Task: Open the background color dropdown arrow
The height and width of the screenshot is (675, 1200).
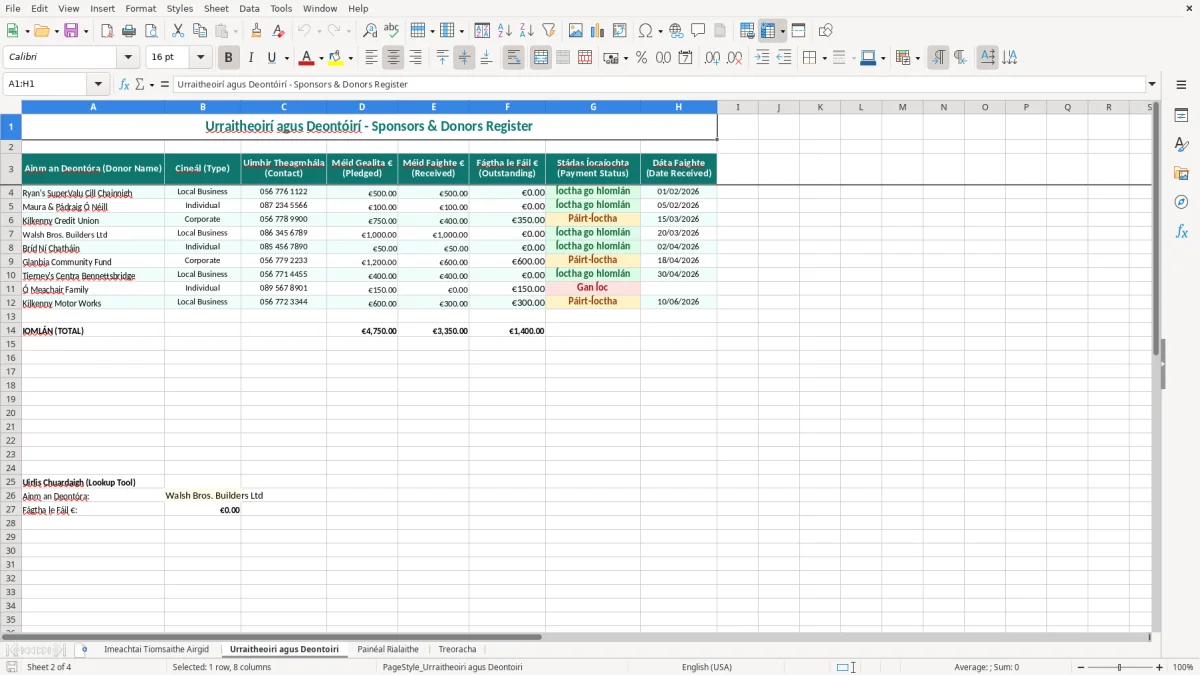Action: click(350, 58)
